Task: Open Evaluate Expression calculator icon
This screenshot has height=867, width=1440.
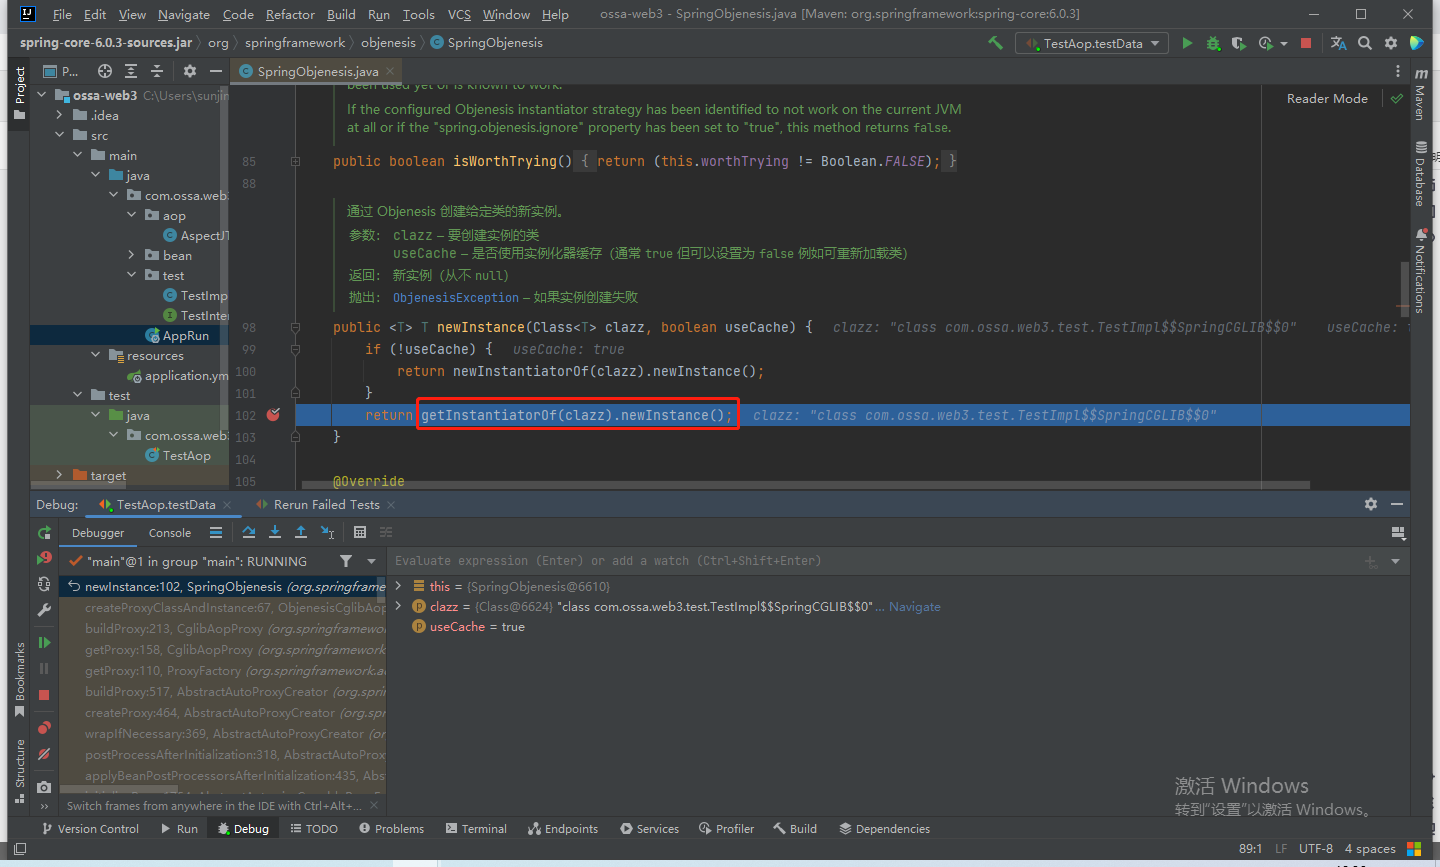Action: [x=360, y=532]
